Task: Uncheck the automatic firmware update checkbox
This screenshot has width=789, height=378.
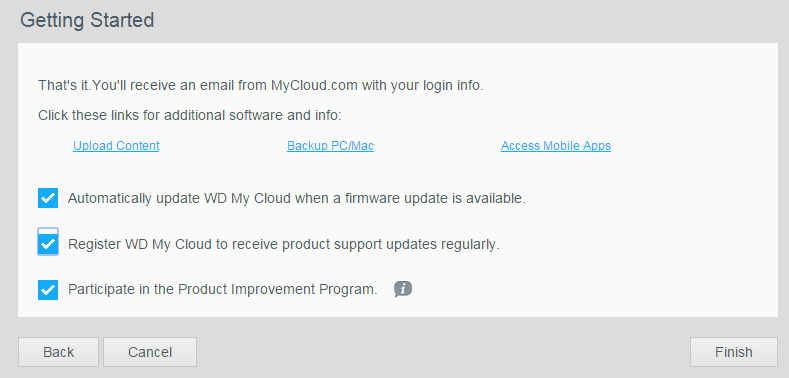Action: pyautogui.click(x=48, y=198)
